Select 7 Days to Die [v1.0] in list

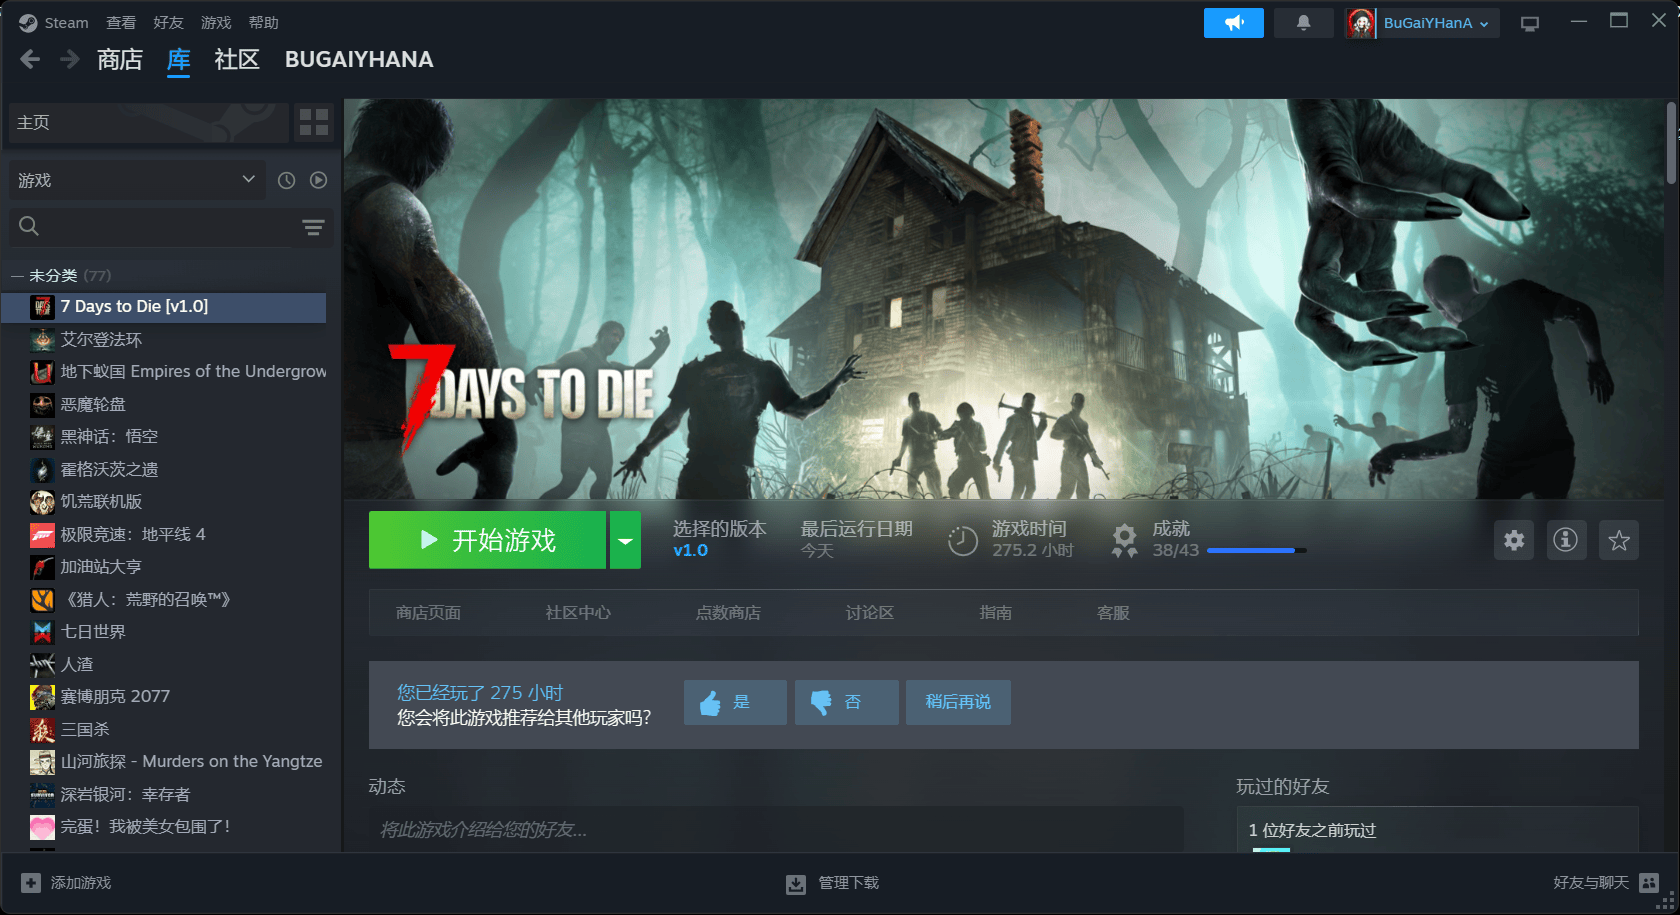pyautogui.click(x=165, y=307)
